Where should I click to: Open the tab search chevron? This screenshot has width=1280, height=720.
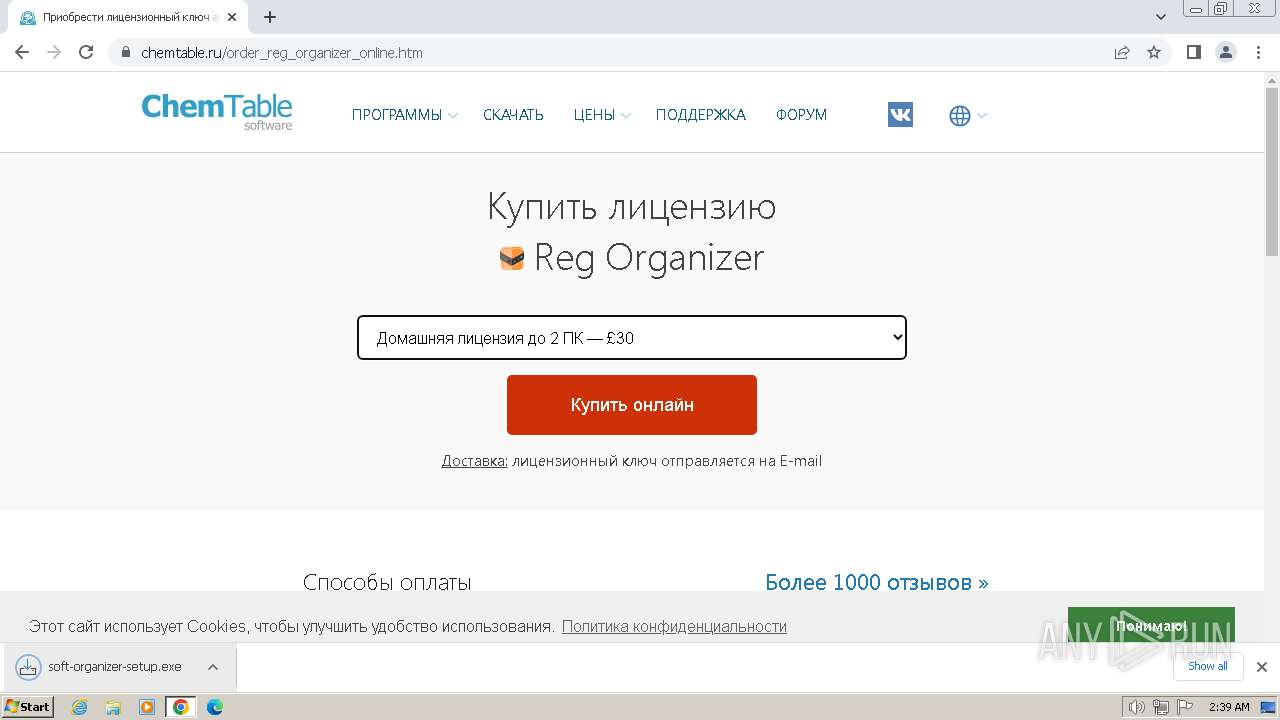click(x=1161, y=17)
